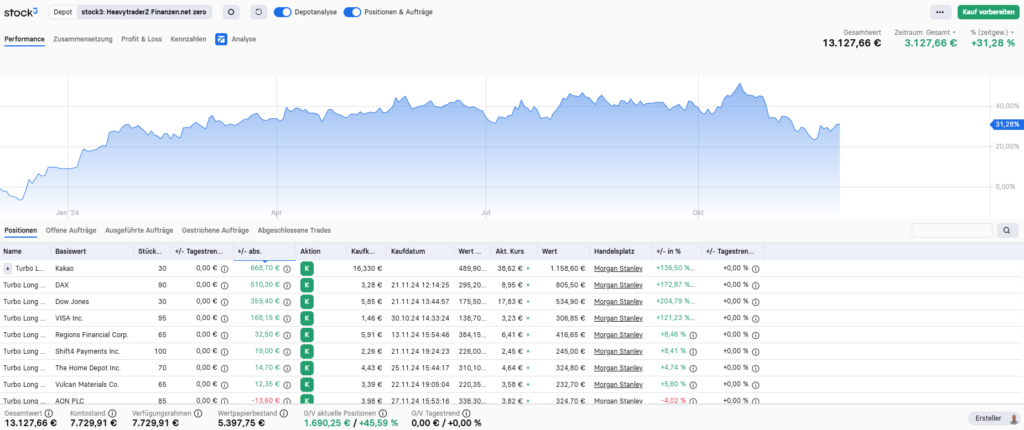This screenshot has width=1024, height=430.
Task: Click info icon next to +8,46 % value
Action: (693, 335)
